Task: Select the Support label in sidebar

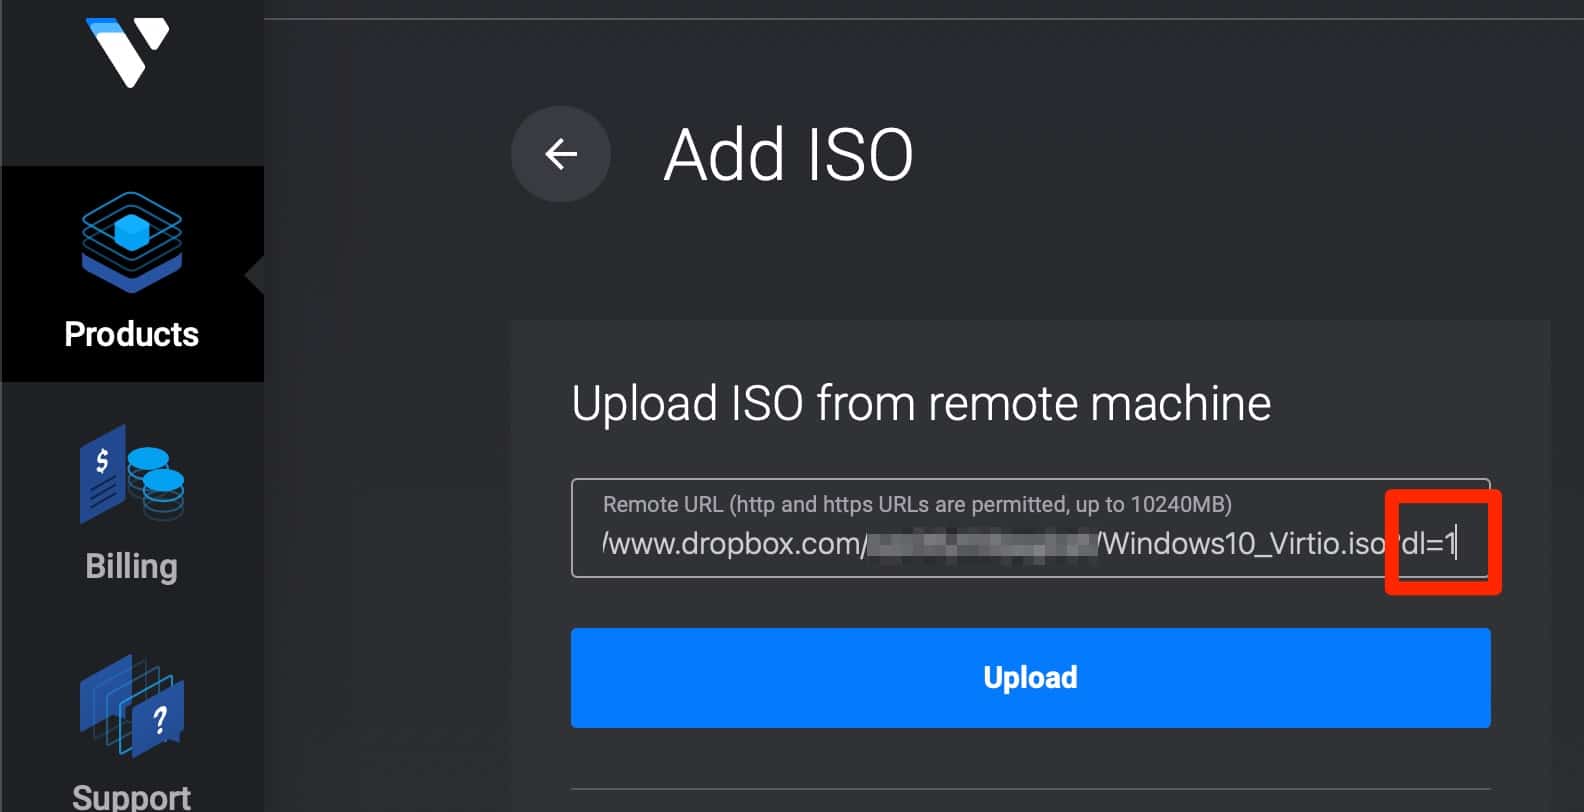Action: pyautogui.click(x=131, y=797)
